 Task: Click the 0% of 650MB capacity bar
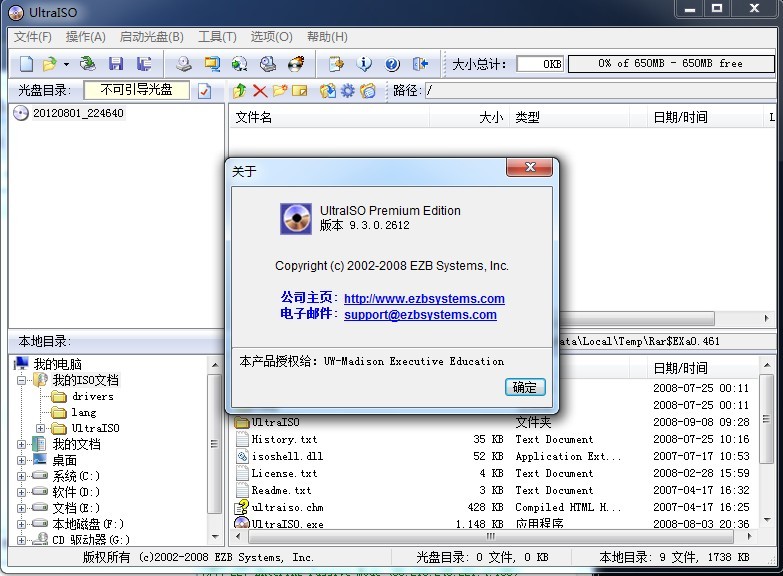[670, 64]
